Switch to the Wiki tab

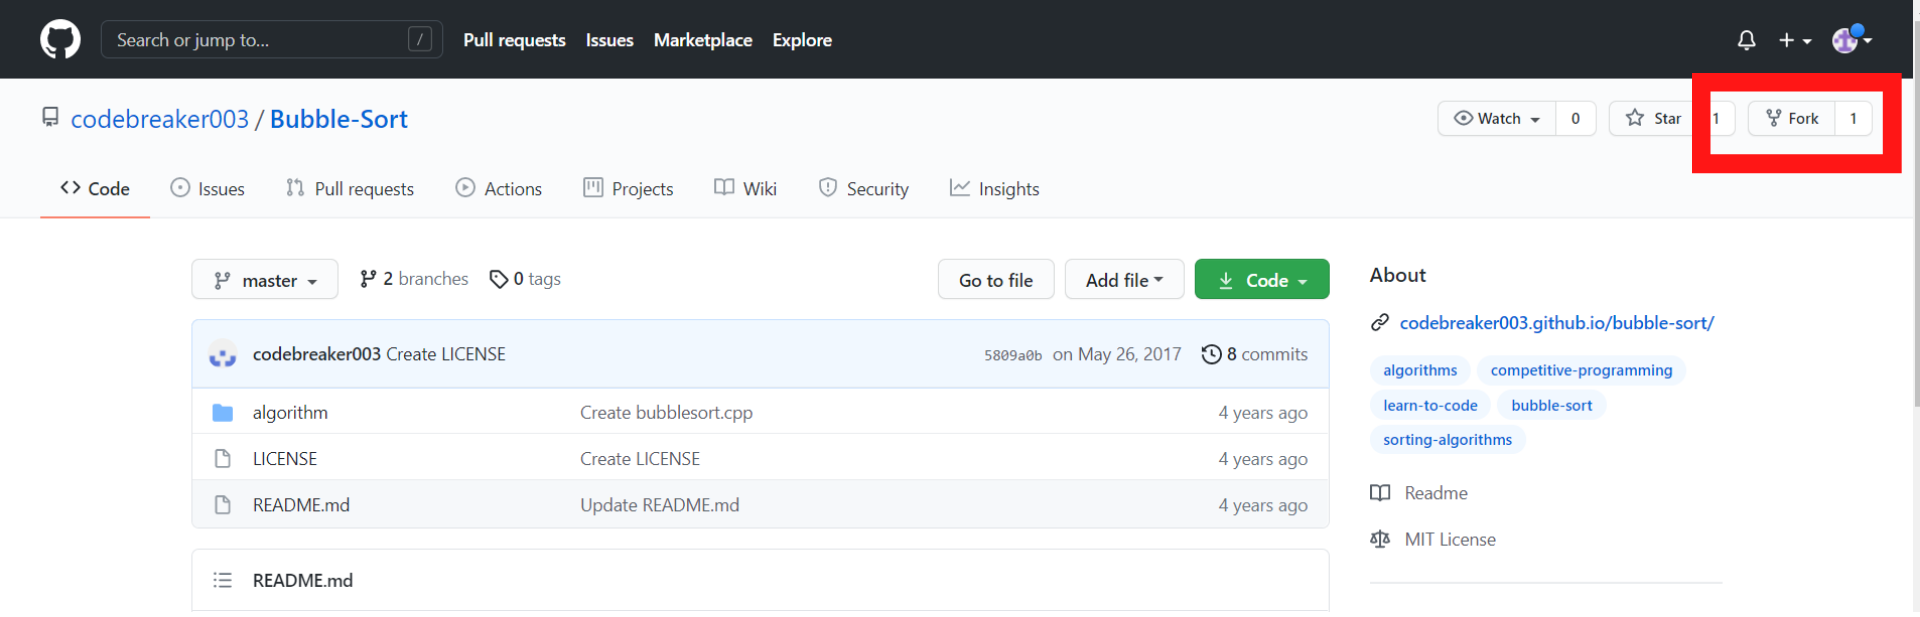[745, 188]
